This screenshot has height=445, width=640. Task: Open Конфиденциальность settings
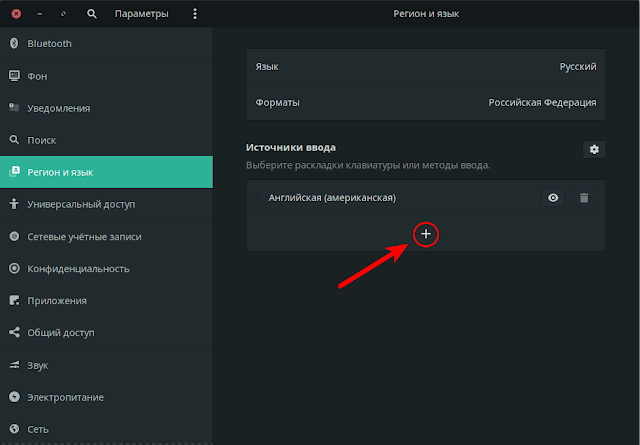point(106,269)
